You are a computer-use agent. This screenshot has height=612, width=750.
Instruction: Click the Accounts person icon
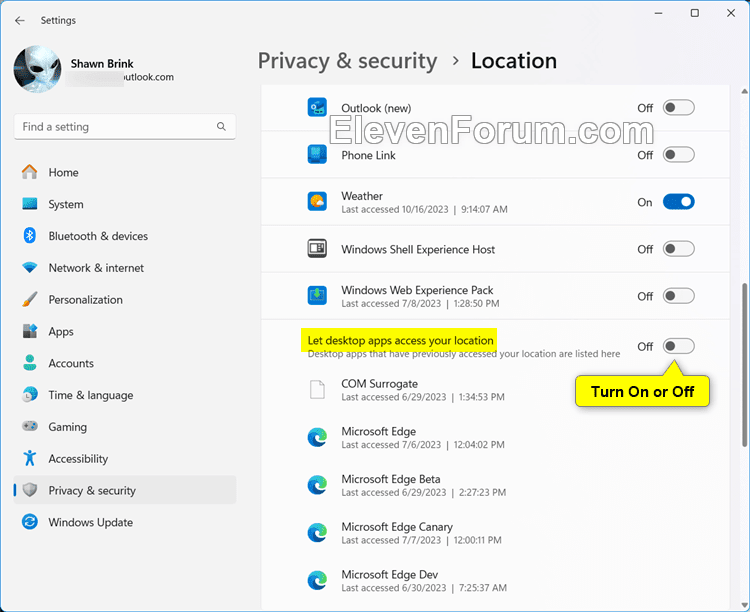point(30,363)
